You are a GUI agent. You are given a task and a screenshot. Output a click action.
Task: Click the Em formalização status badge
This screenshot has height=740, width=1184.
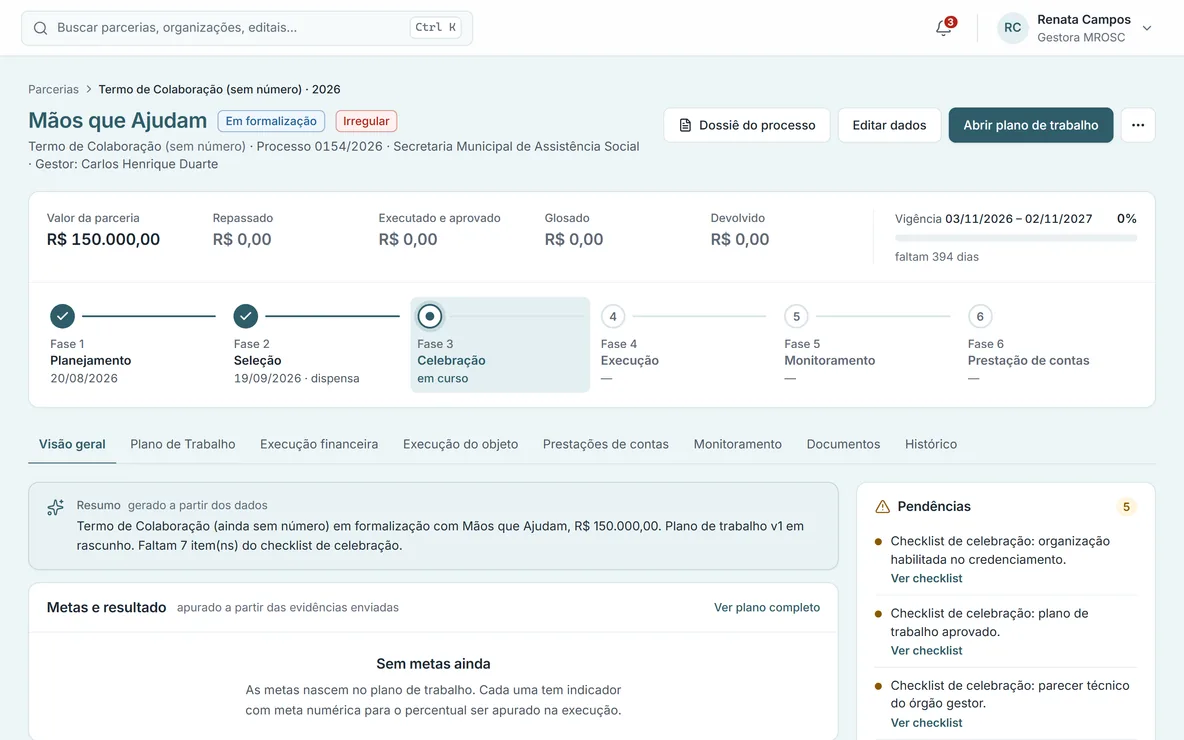[271, 121]
